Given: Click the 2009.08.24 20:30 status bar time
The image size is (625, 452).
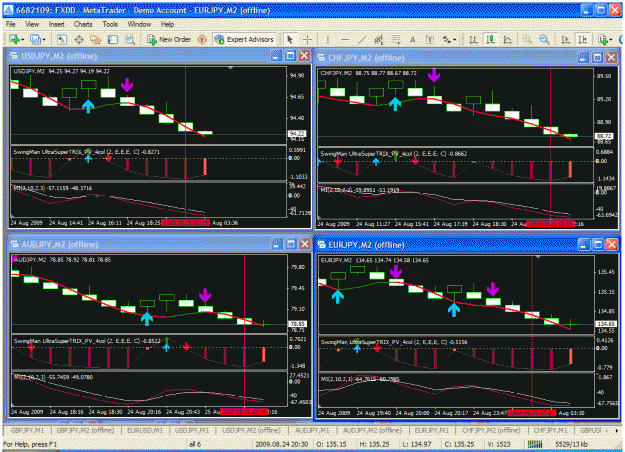Looking at the screenshot, I should coord(281,444).
